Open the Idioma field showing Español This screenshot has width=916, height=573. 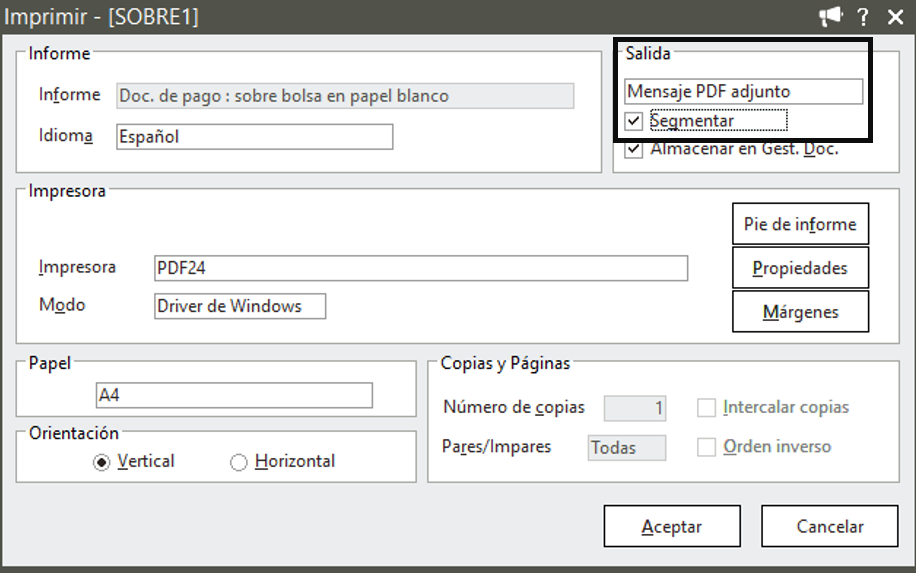tap(255, 137)
